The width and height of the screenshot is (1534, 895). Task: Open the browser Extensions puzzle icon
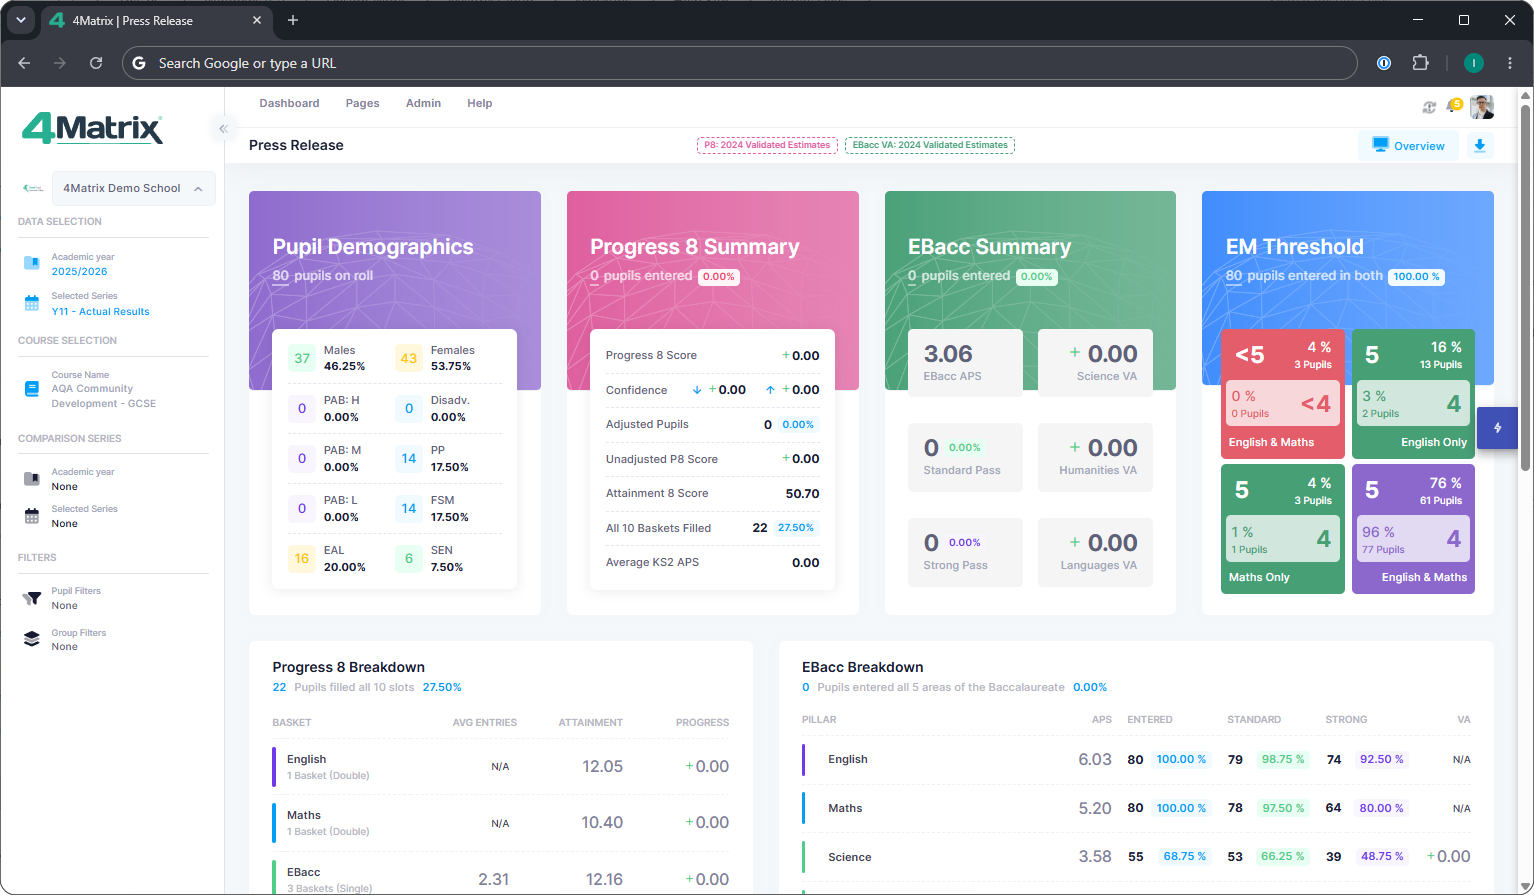pos(1420,63)
